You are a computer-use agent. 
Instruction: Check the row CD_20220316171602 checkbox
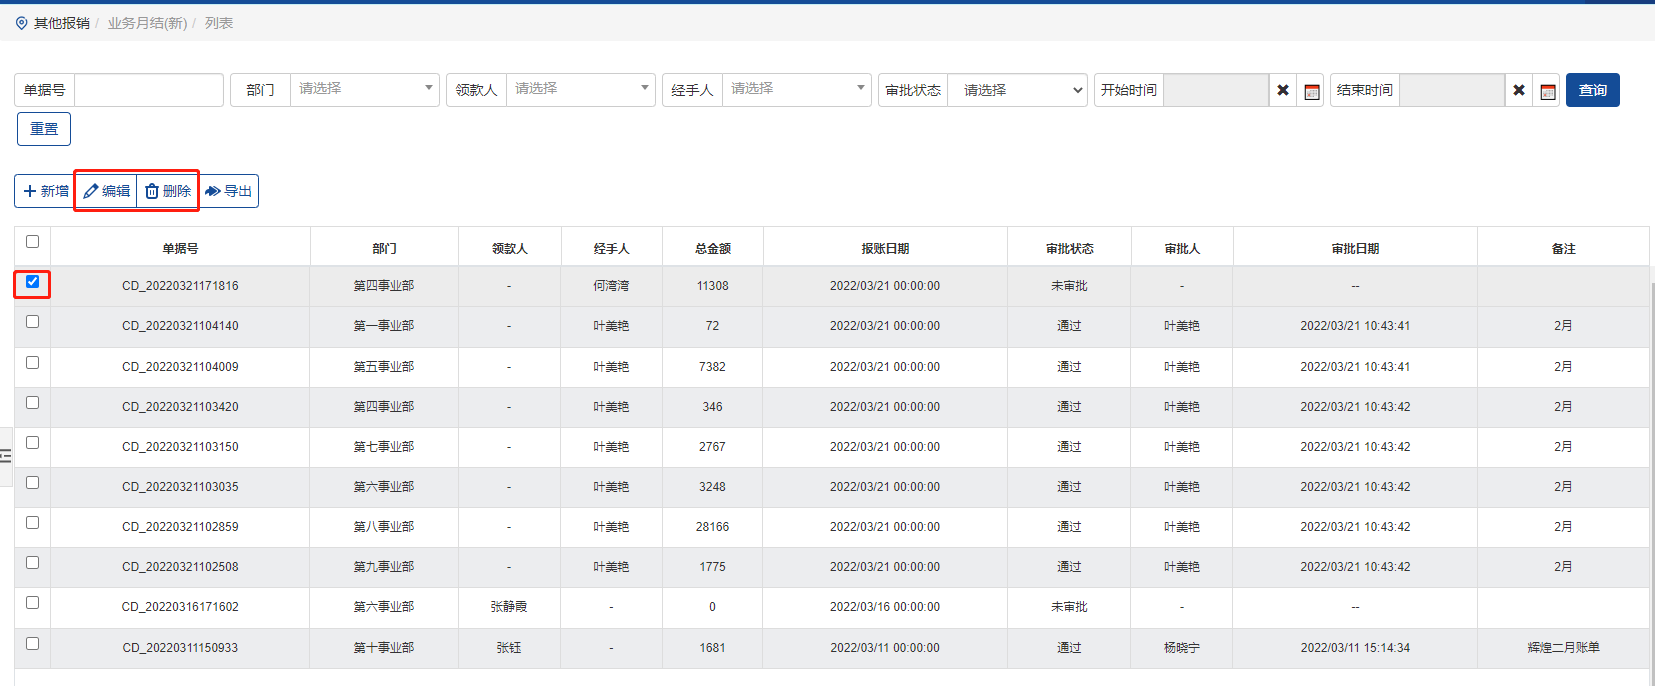[33, 603]
